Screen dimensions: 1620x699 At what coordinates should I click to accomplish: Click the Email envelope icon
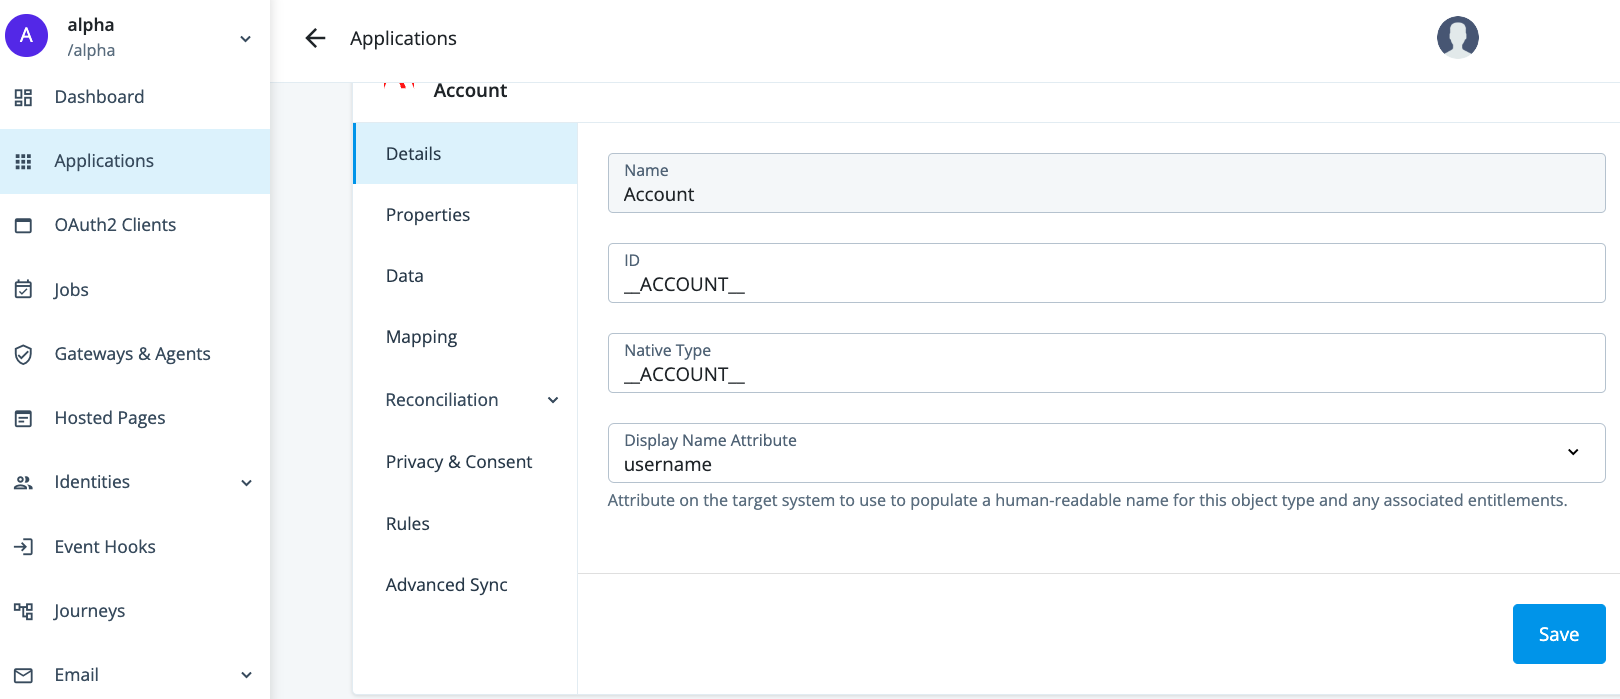click(23, 675)
